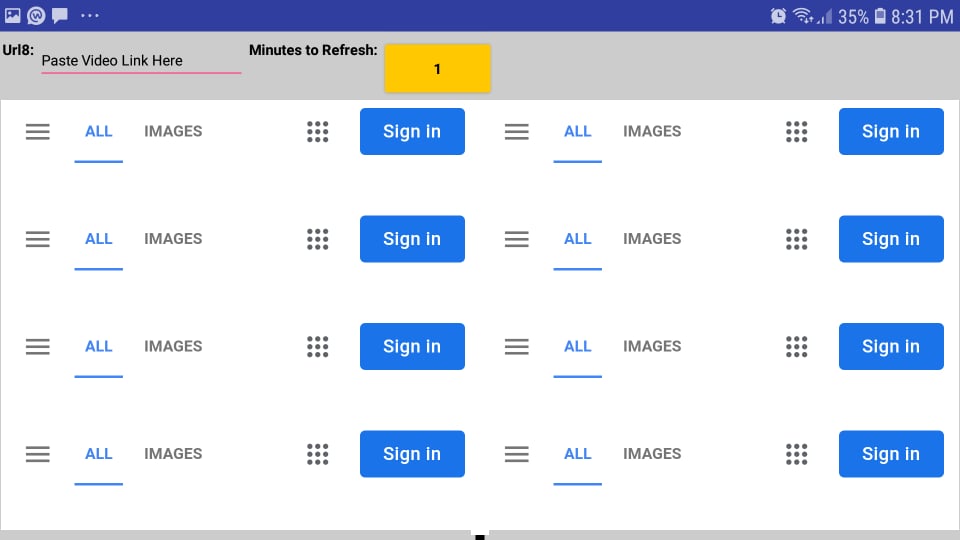The height and width of the screenshot is (540, 960).
Task: Tap the circular messenger notification icon
Action: point(36,15)
